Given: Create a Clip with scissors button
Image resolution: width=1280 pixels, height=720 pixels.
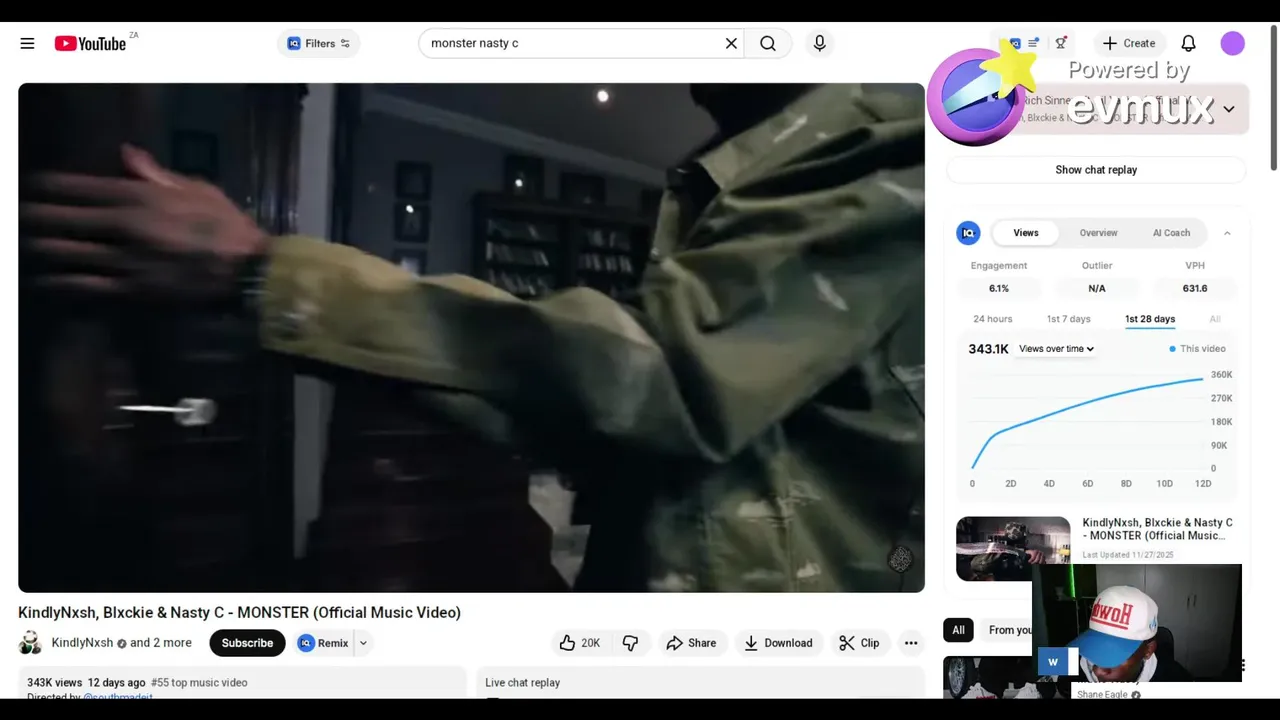Looking at the screenshot, I should pyautogui.click(x=859, y=643).
